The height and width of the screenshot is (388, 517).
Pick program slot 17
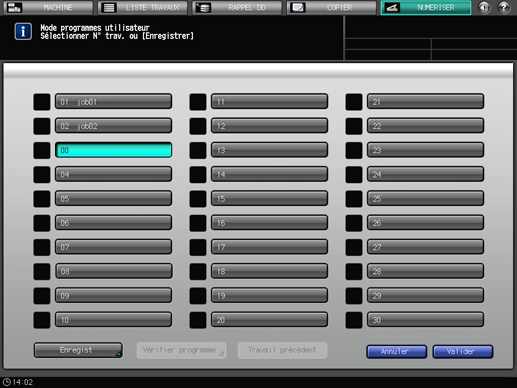click(x=269, y=247)
